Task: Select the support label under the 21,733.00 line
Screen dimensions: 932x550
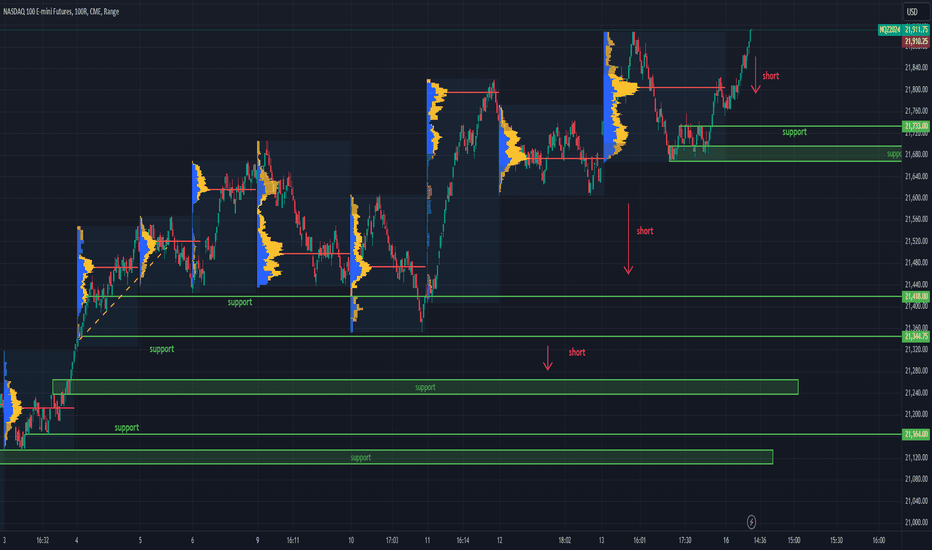Action: click(x=794, y=132)
